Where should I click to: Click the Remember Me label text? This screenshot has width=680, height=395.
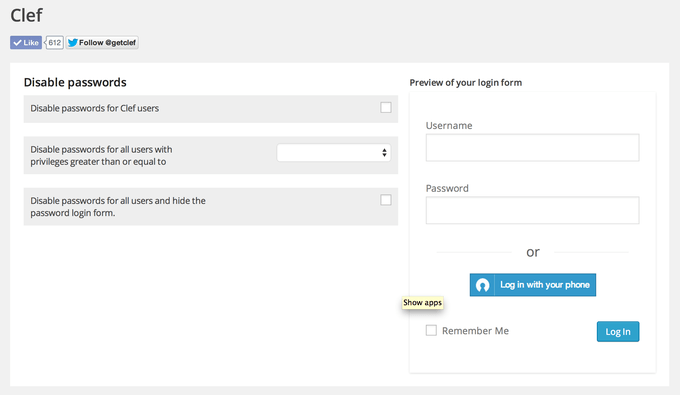475,331
